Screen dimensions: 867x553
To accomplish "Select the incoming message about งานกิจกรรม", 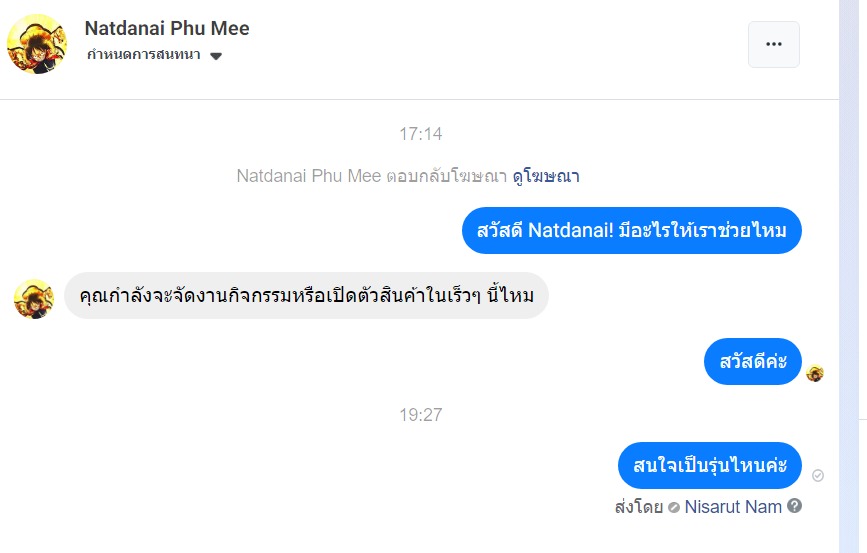I will [x=306, y=296].
